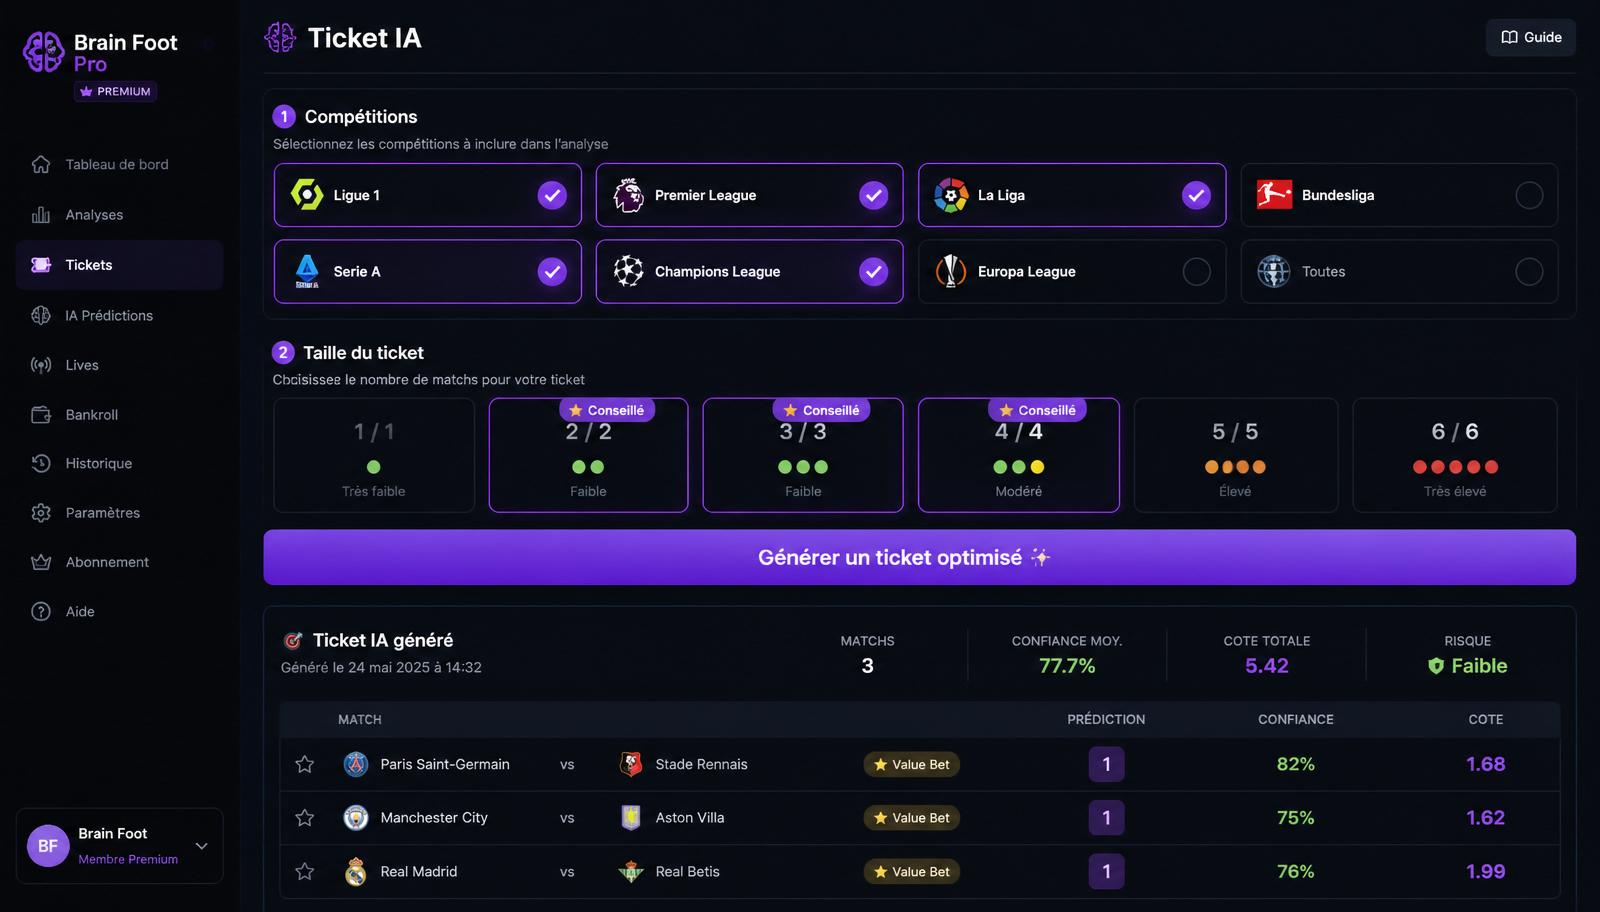Click the Toutes globe icon

tap(1274, 271)
